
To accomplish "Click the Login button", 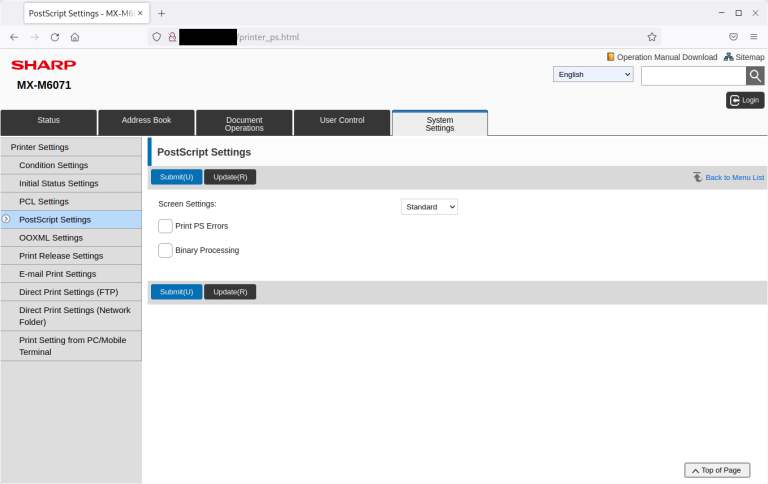I will 745,100.
